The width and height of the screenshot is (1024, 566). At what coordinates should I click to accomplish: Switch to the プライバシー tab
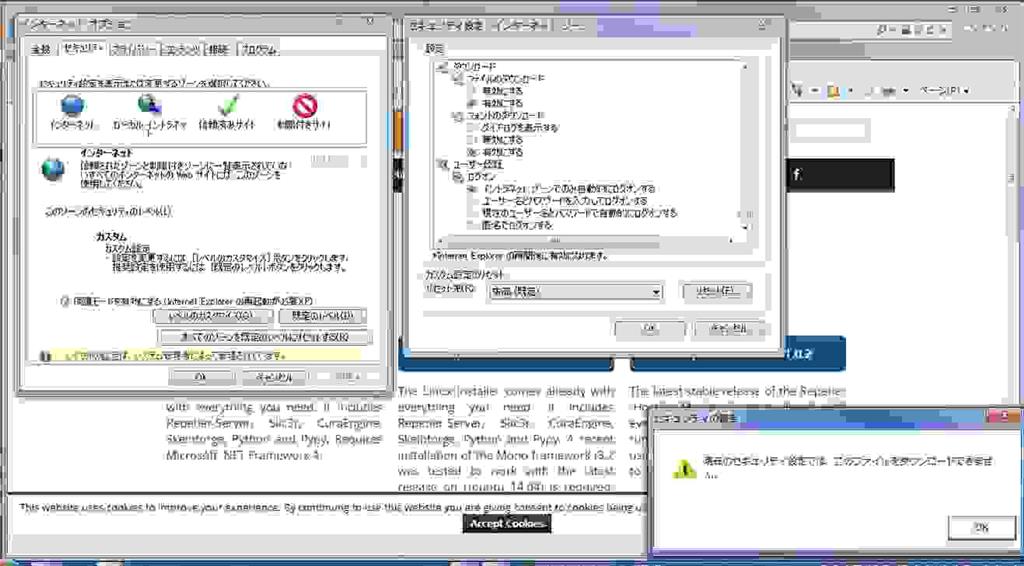[x=134, y=50]
